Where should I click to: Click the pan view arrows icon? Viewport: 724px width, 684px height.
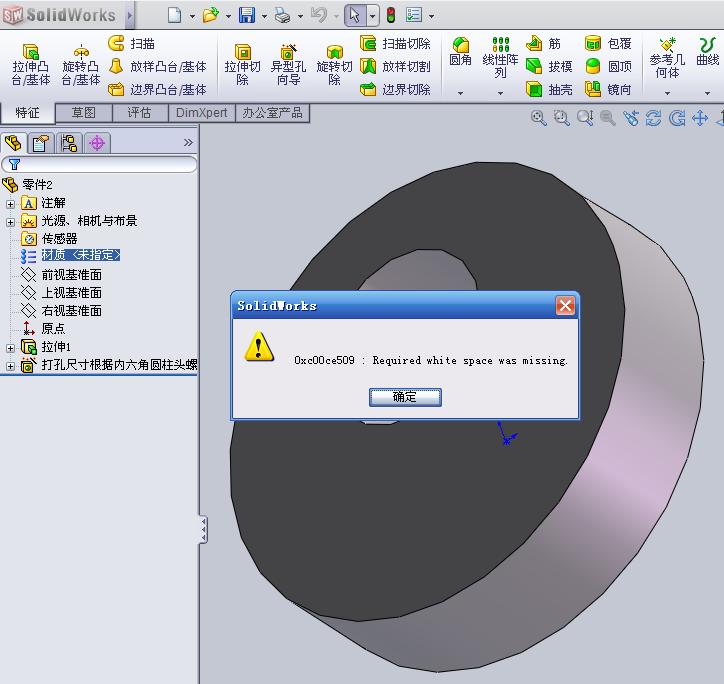pyautogui.click(x=700, y=118)
